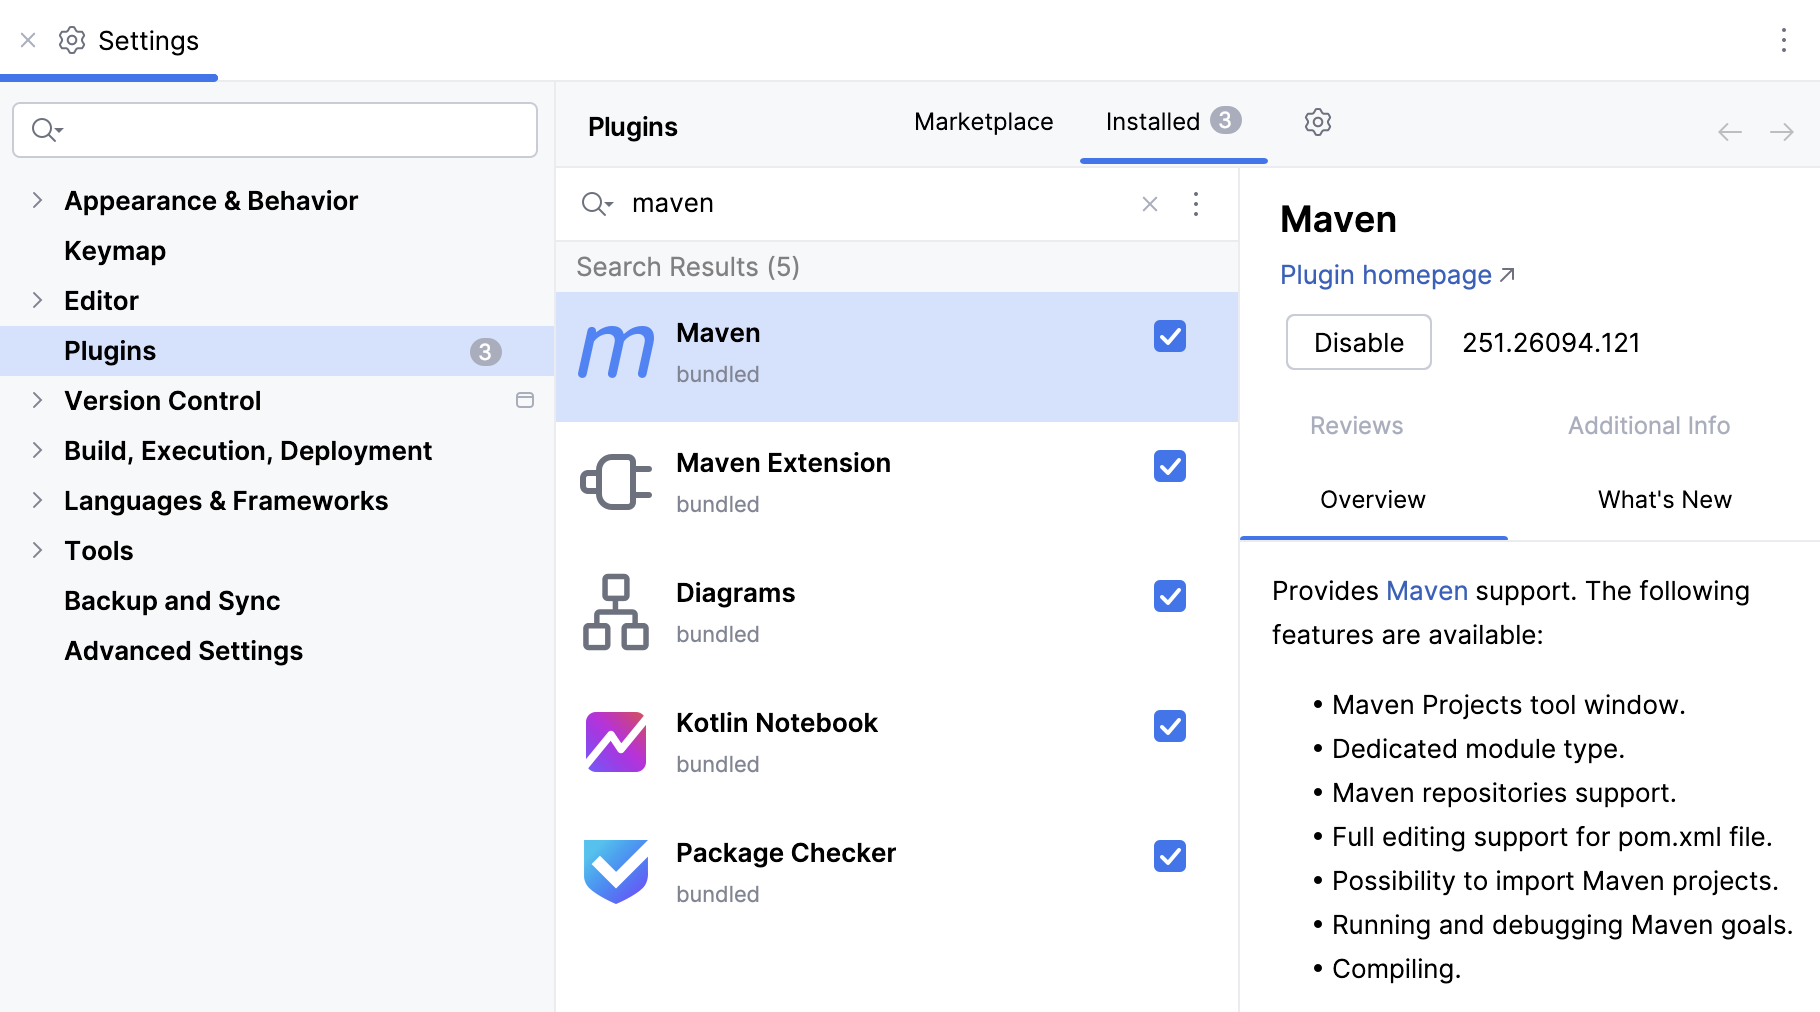
Task: Uncheck the Package Checker plugin
Action: click(1169, 856)
